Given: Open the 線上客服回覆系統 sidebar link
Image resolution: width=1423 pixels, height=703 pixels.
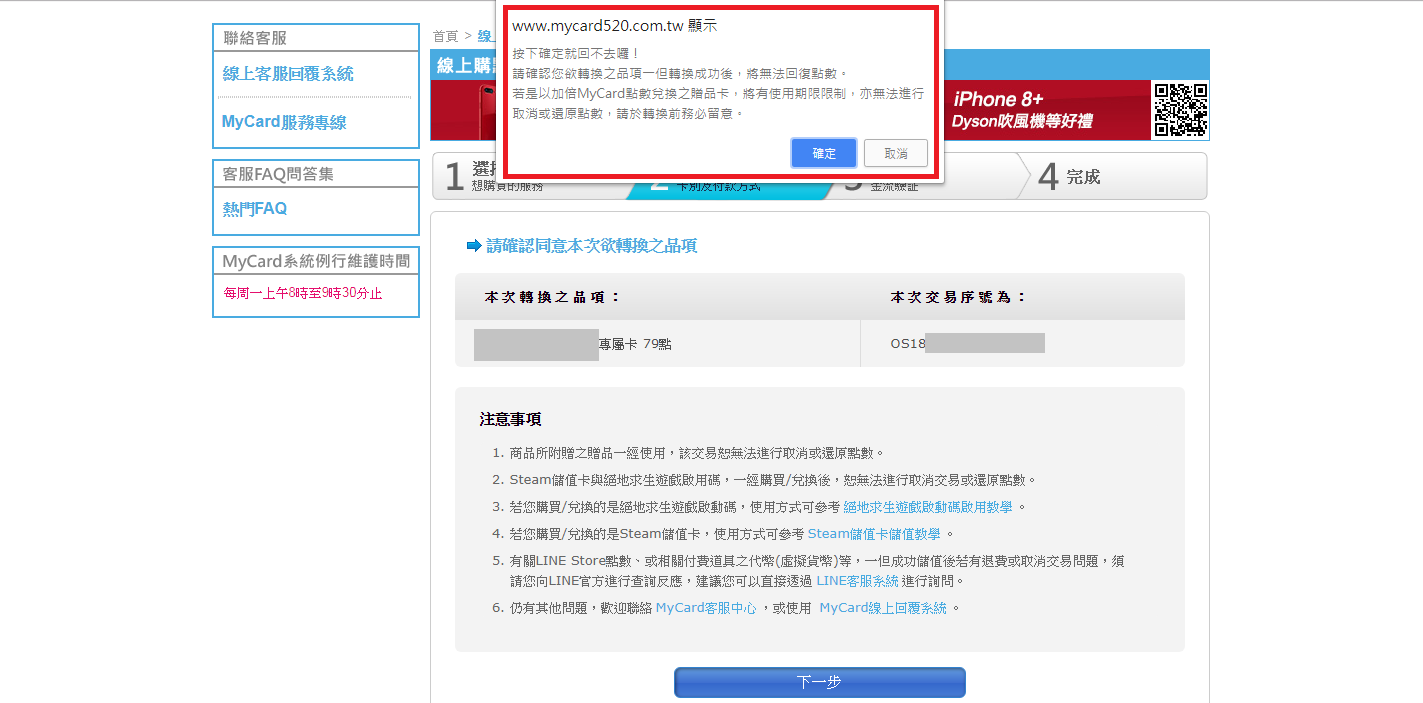Looking at the screenshot, I should click(x=288, y=74).
